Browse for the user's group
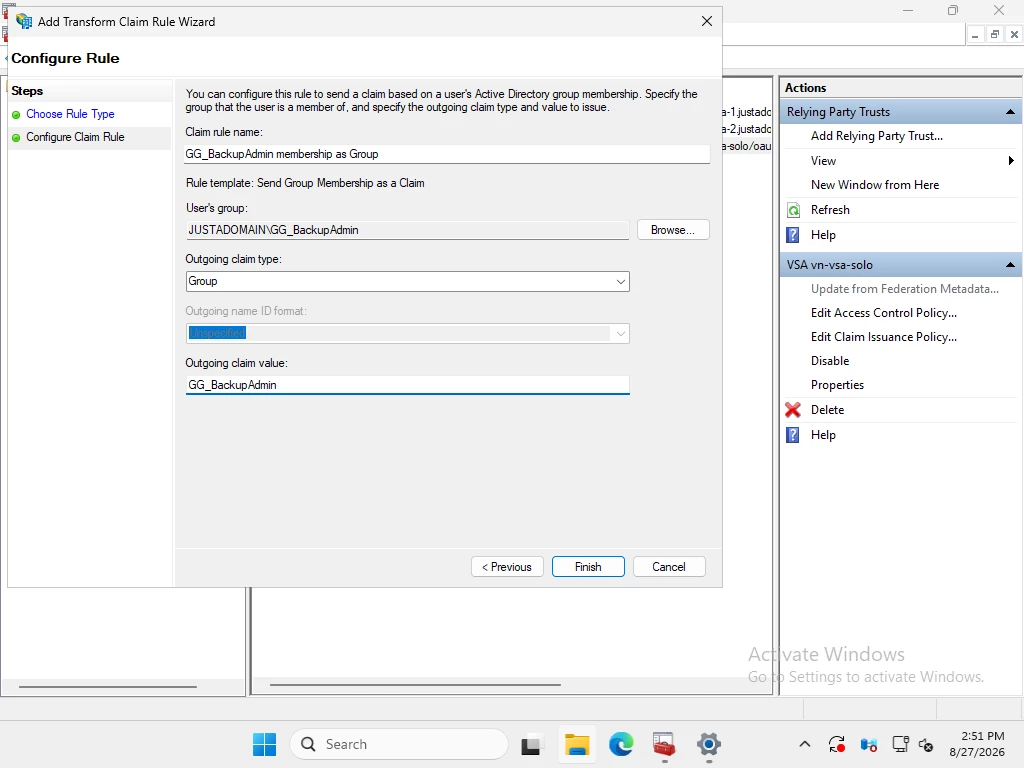The height and width of the screenshot is (768, 1024). tap(673, 230)
